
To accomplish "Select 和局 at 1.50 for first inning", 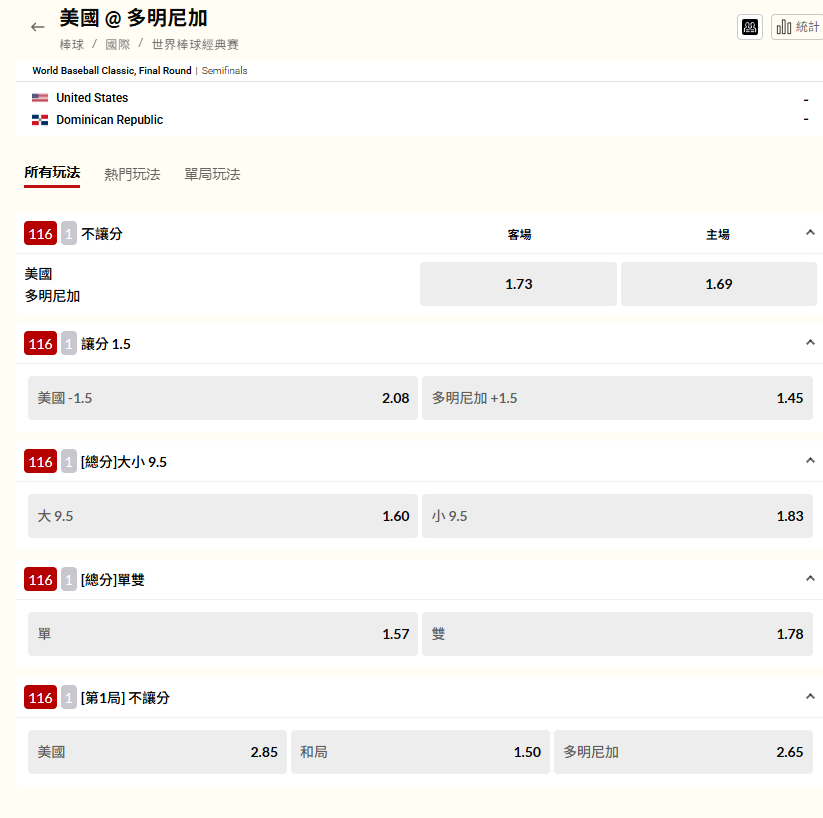I will pos(420,752).
